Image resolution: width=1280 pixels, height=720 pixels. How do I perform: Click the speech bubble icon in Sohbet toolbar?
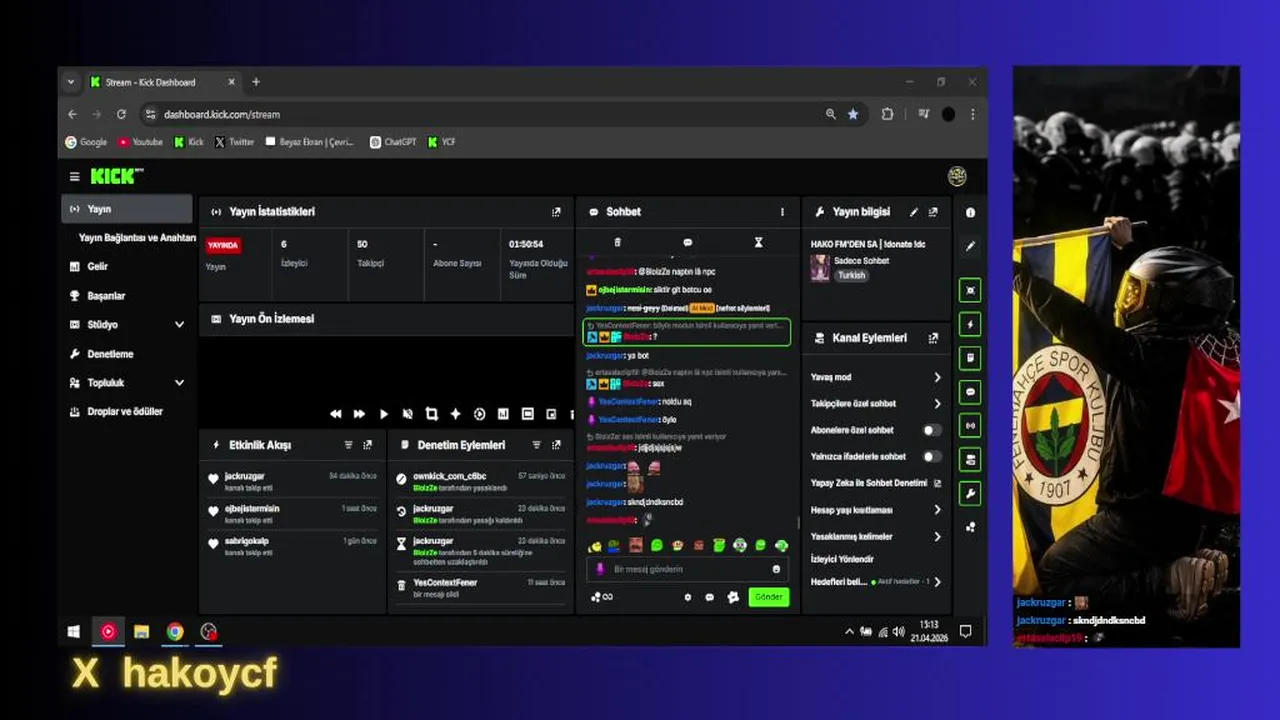[688, 243]
